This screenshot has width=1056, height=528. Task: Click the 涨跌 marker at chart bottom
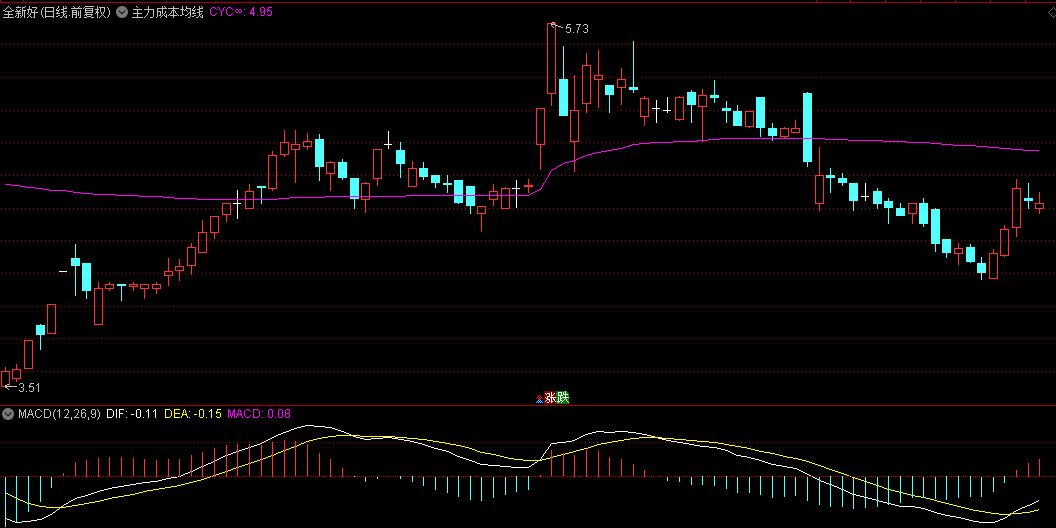point(557,397)
